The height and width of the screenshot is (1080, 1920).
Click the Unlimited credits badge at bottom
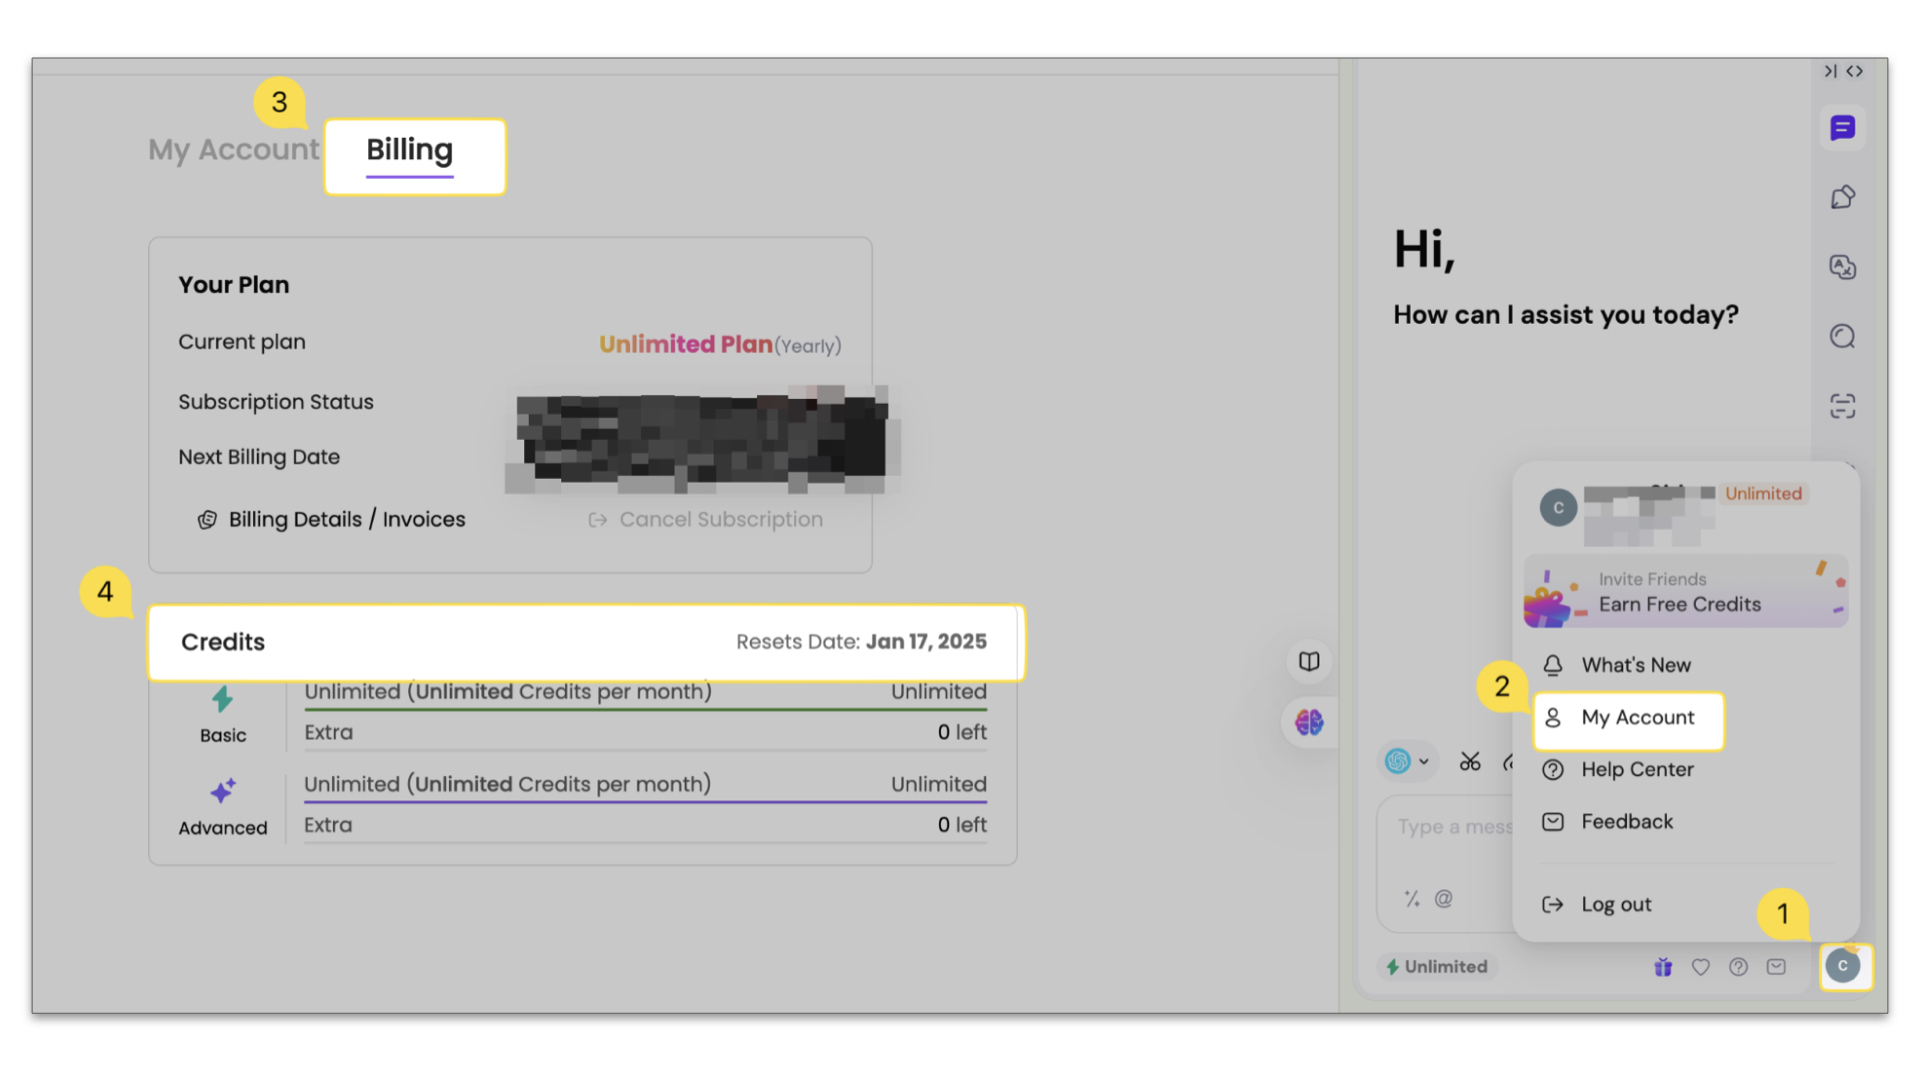pos(1436,967)
